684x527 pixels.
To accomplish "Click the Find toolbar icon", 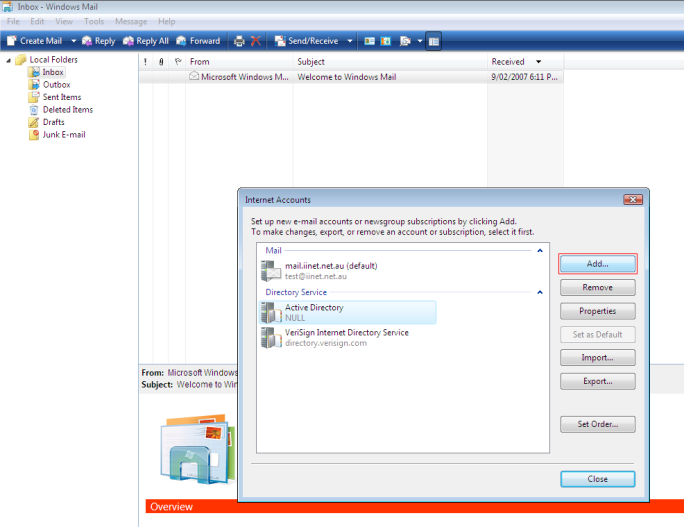I will (405, 41).
